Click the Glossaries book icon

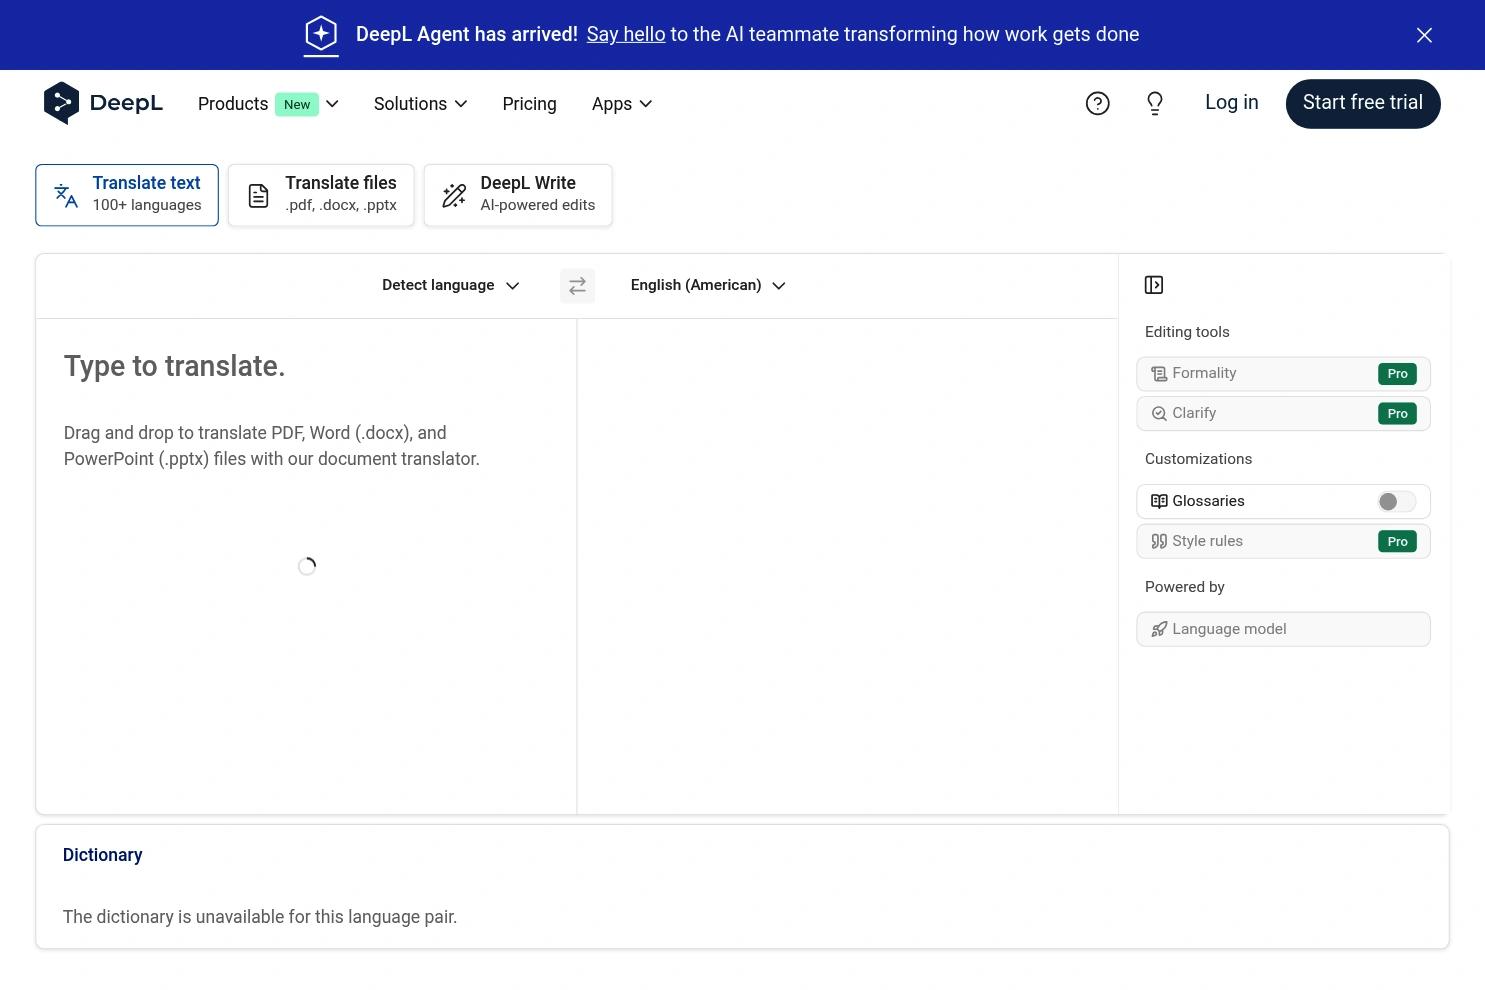pyautogui.click(x=1159, y=501)
